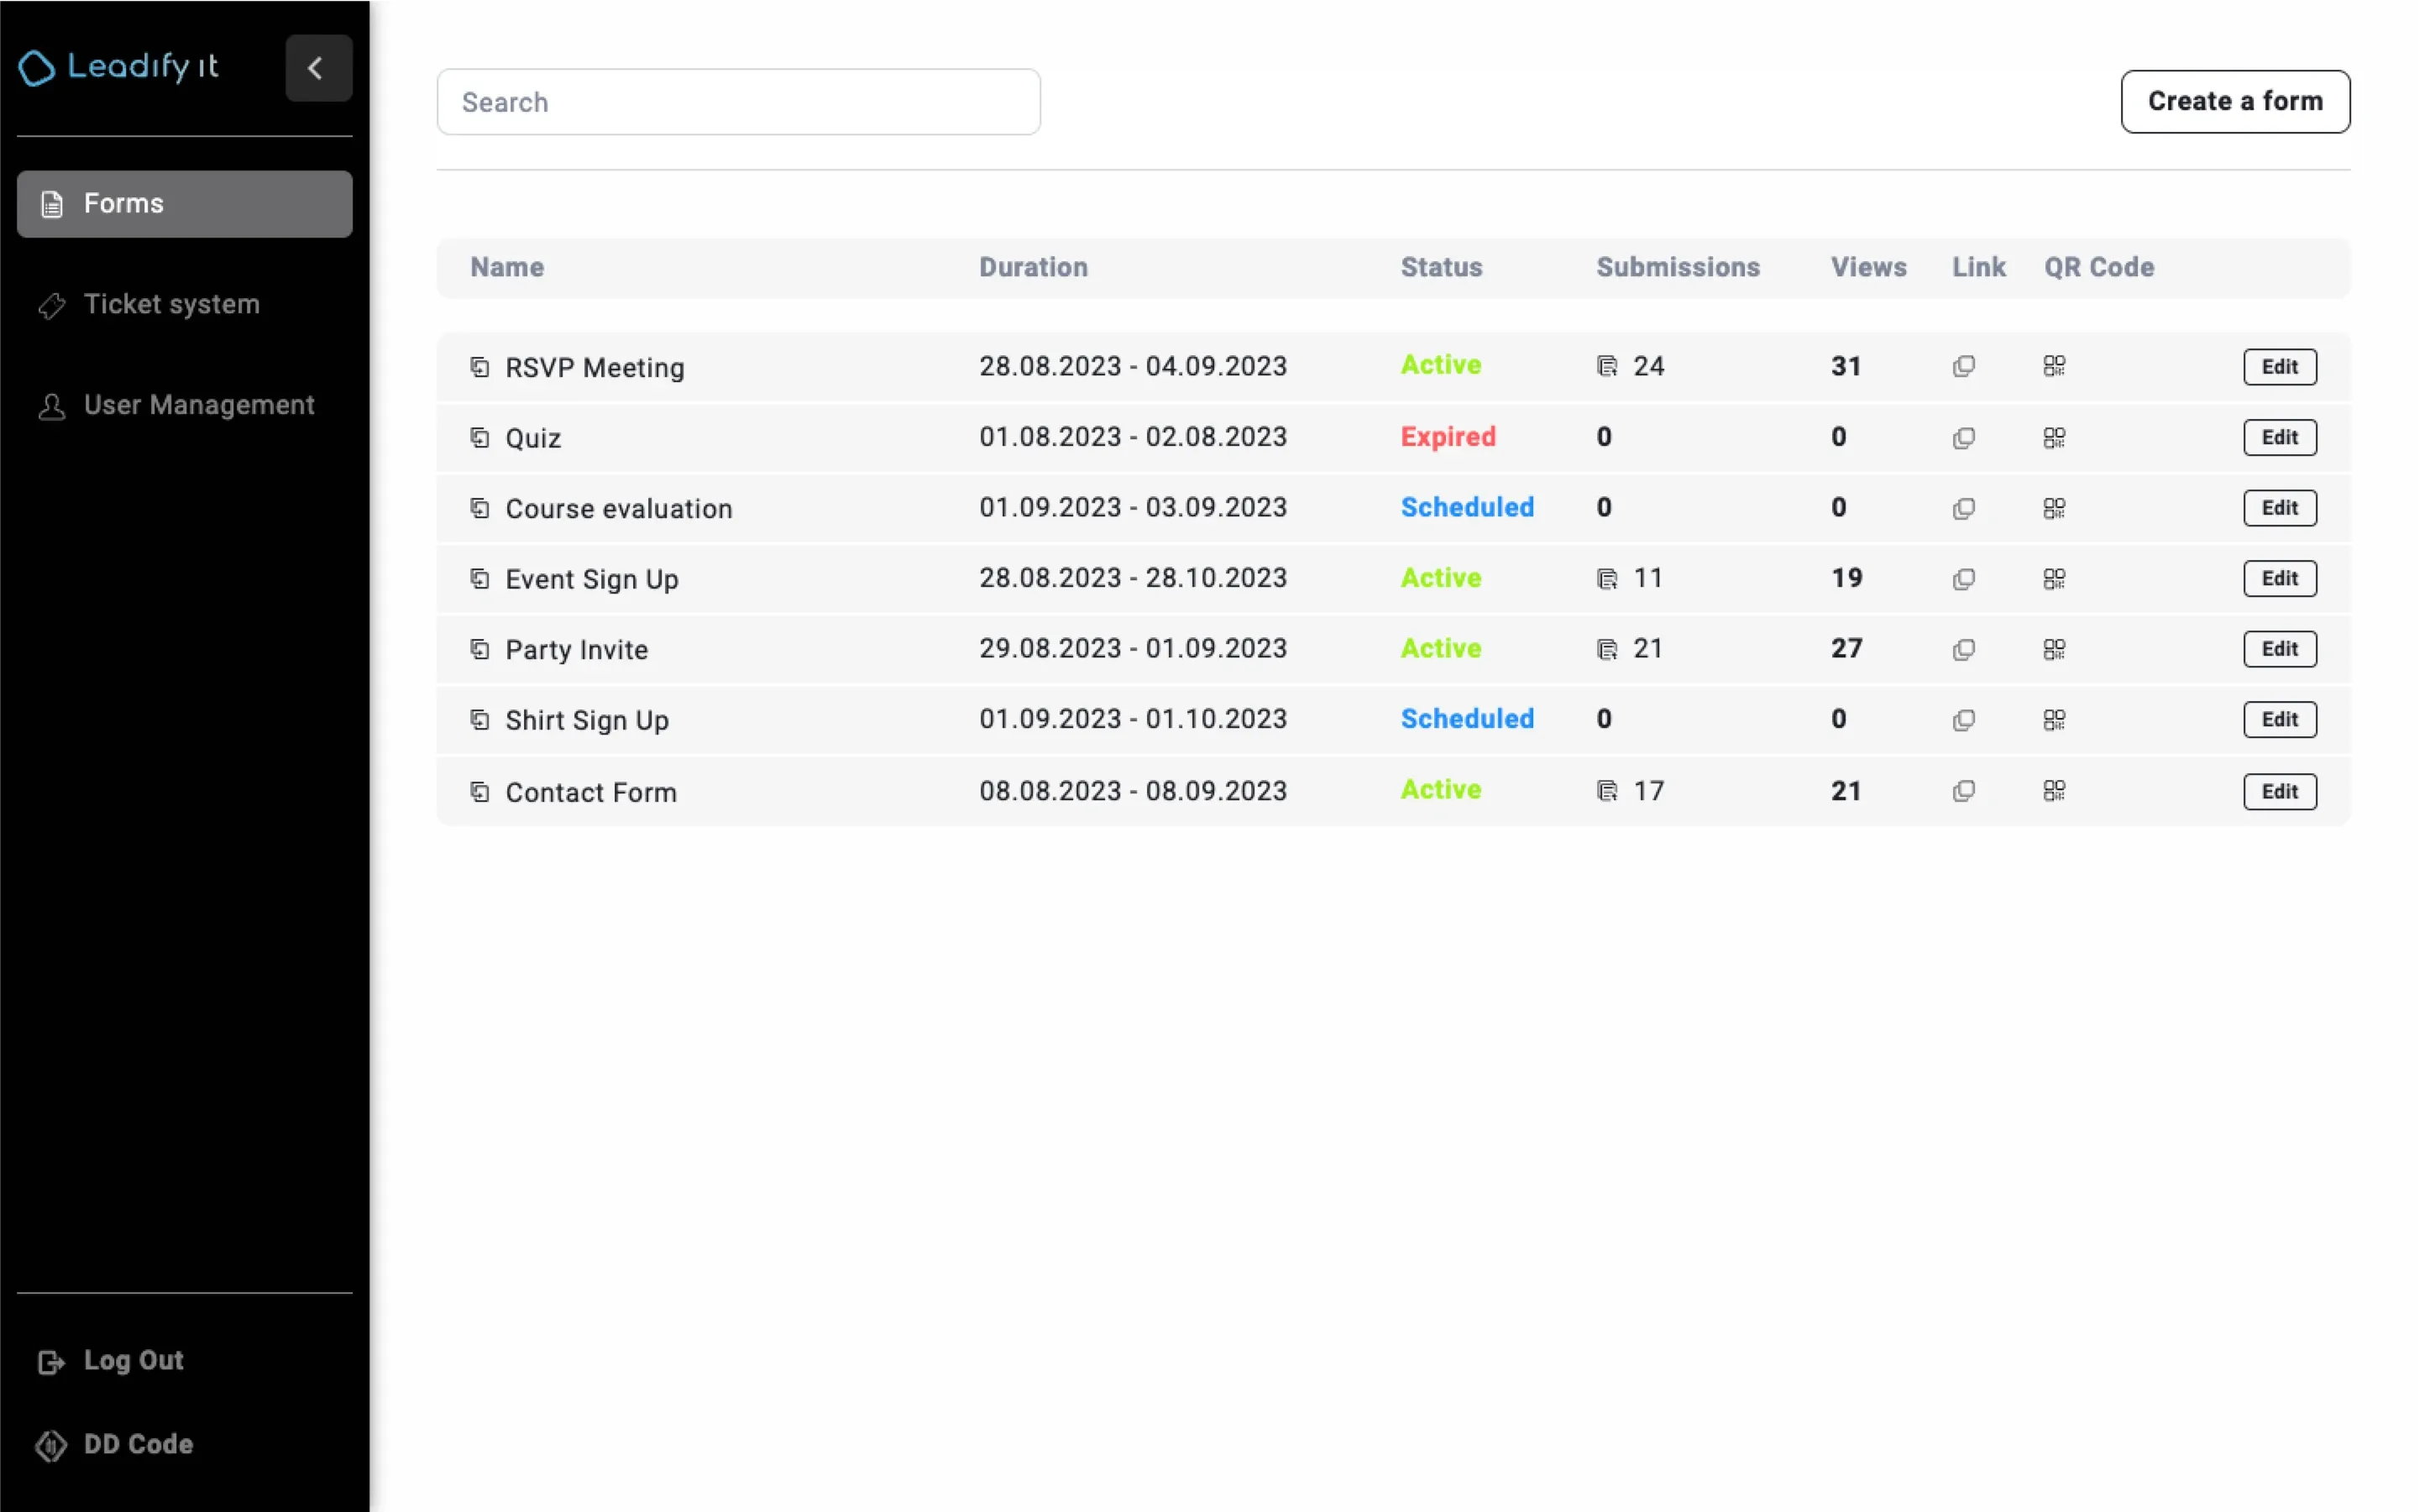2419x1512 pixels.
Task: Click the Create a form button
Action: (2236, 101)
